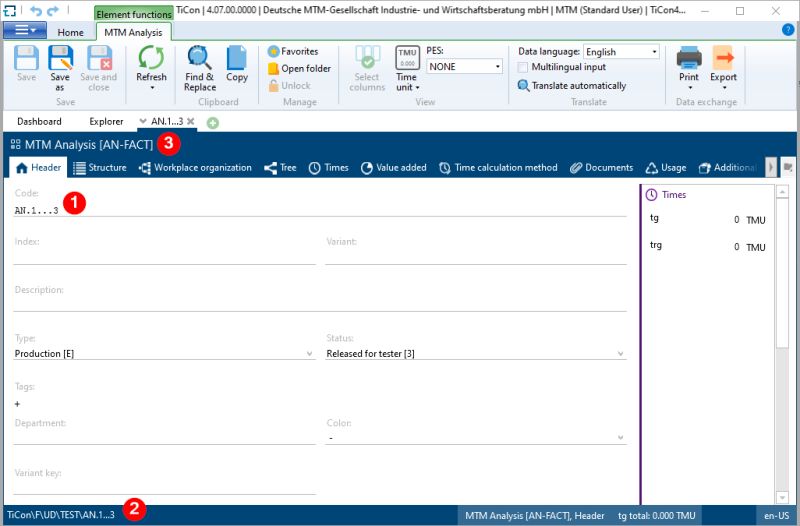Screen dimensions: 800x526
Task: Click the Variant input field
Action: click(476, 257)
